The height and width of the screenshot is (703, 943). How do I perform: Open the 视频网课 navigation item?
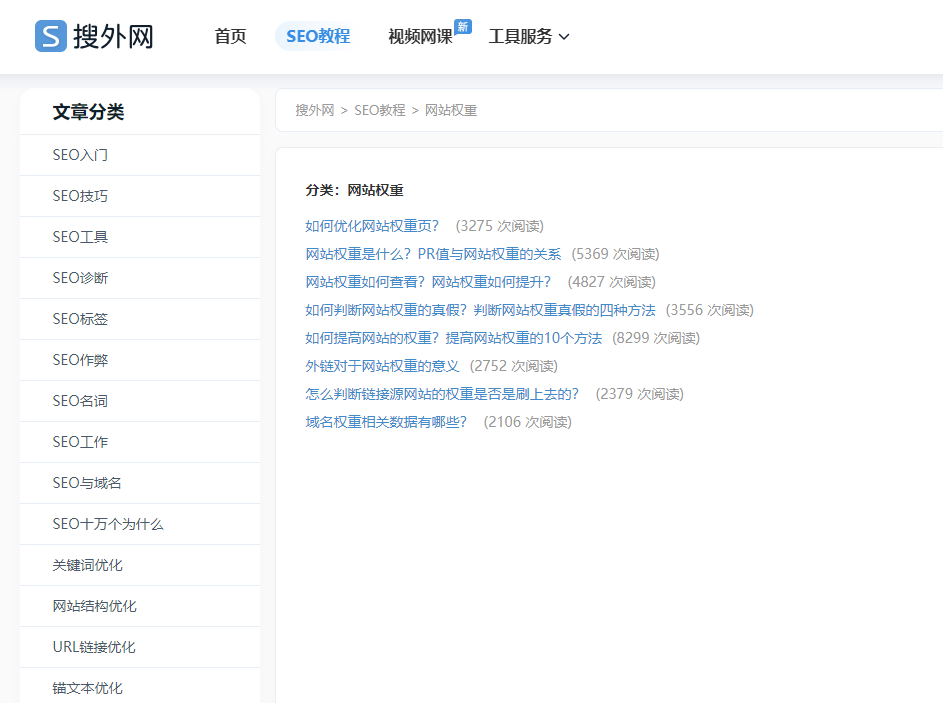click(x=420, y=37)
